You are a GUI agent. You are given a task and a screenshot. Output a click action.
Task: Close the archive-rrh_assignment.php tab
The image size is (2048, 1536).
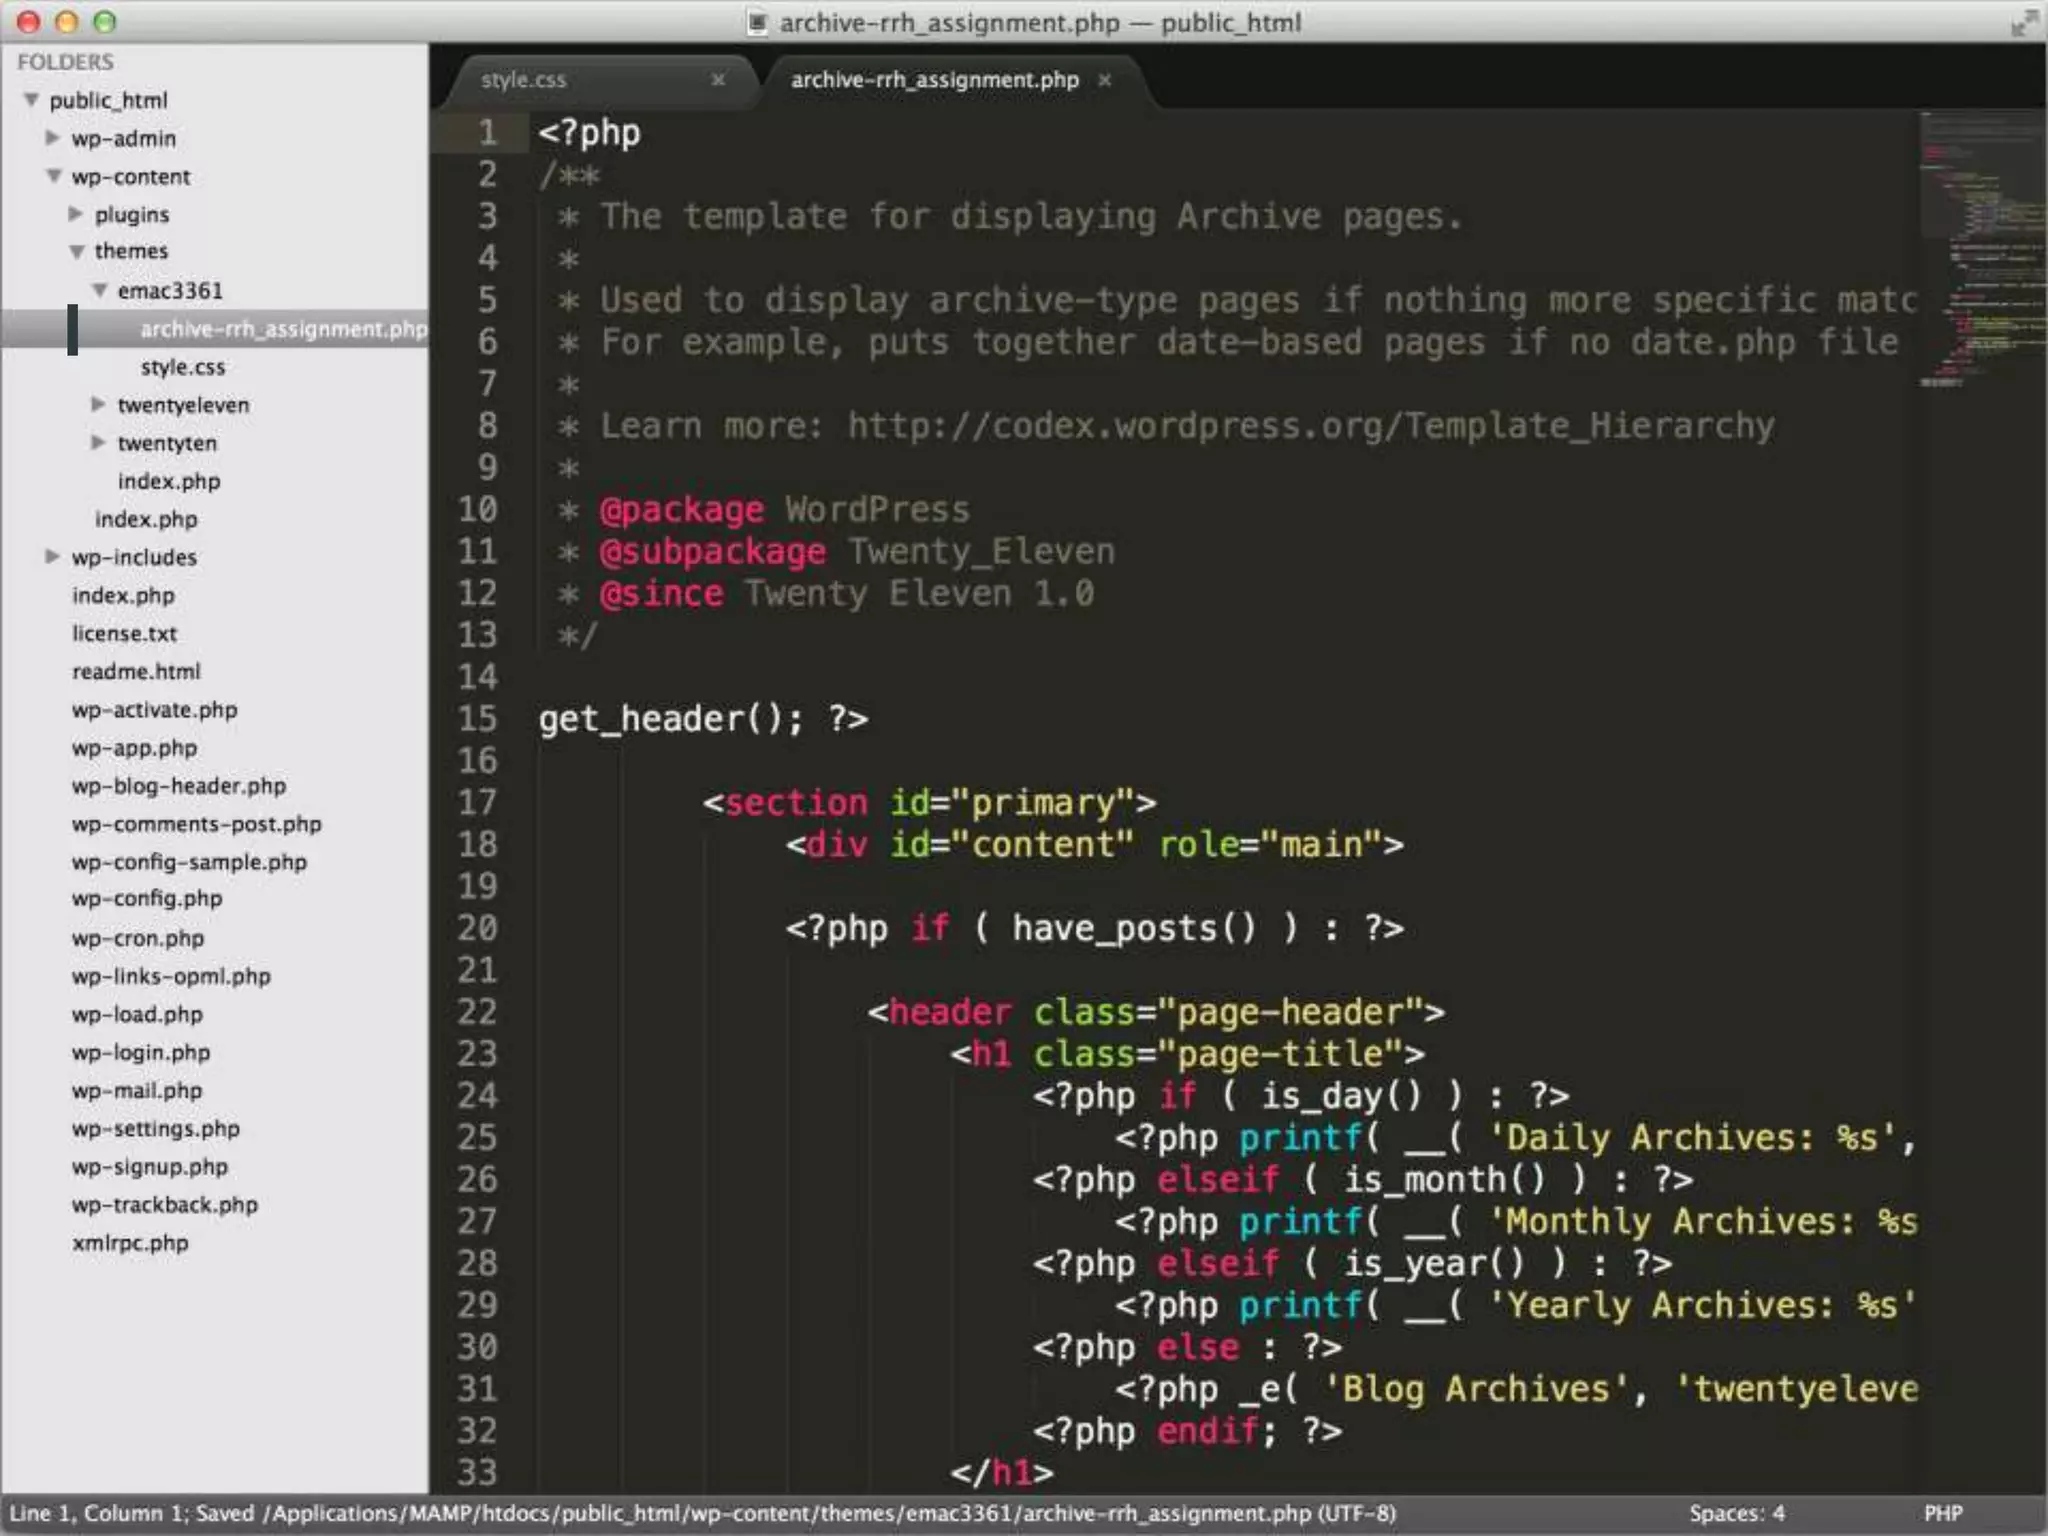click(x=1105, y=80)
